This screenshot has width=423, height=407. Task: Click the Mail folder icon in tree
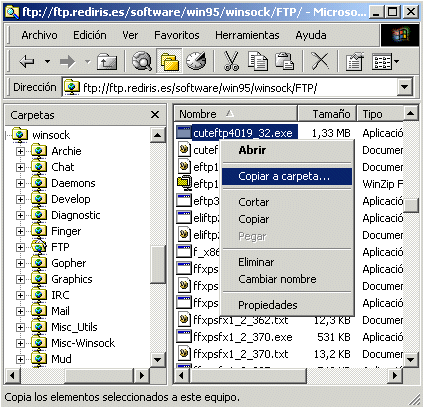pyautogui.click(x=39, y=311)
